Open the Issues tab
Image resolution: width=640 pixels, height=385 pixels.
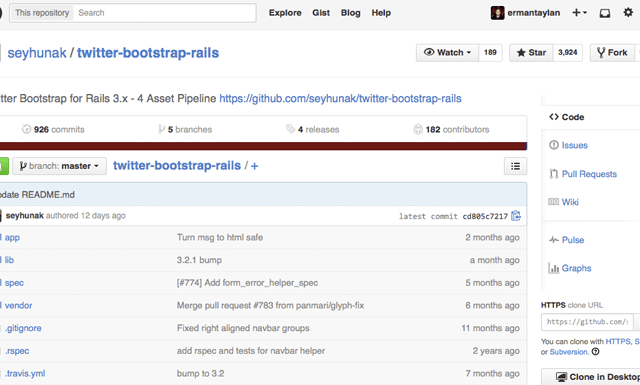tap(568, 145)
